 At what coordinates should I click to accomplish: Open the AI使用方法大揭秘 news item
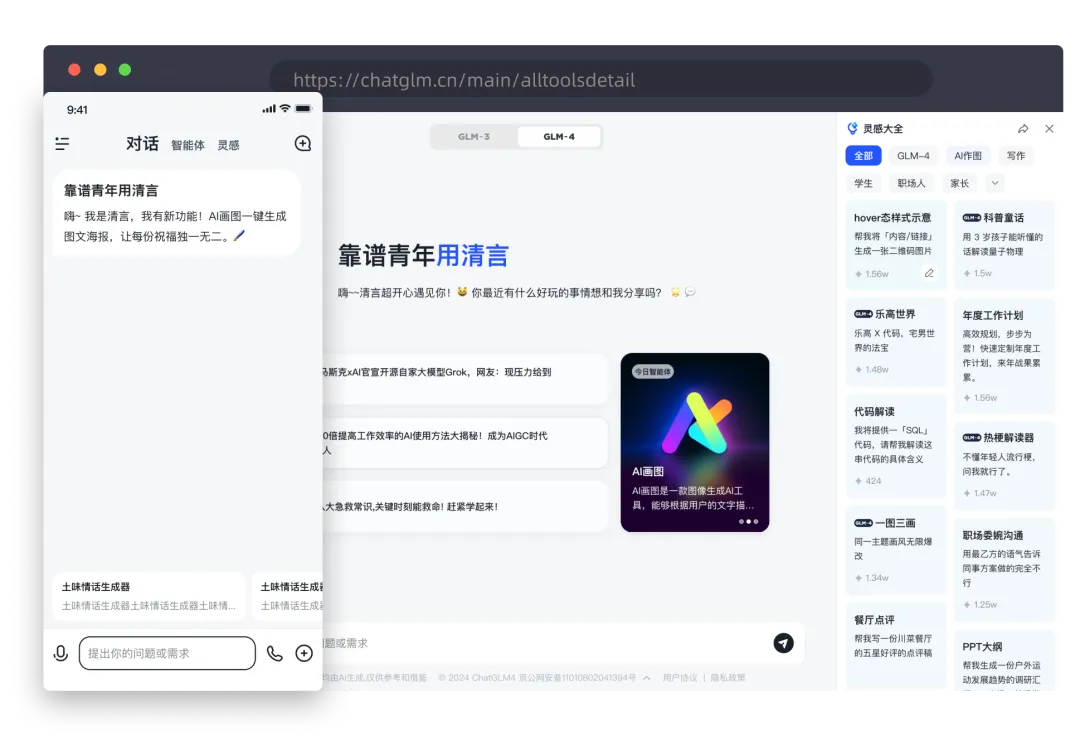coord(465,443)
